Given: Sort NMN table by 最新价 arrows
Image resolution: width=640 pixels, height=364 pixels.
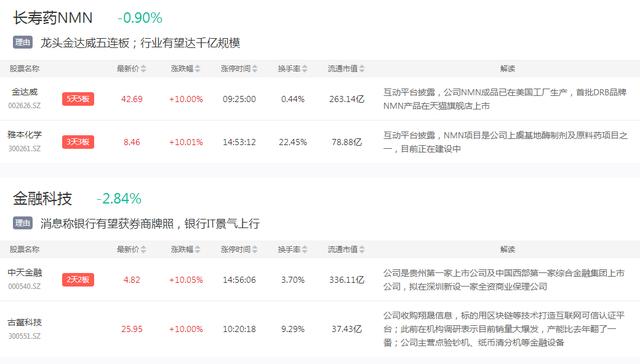Looking at the screenshot, I should (143, 69).
